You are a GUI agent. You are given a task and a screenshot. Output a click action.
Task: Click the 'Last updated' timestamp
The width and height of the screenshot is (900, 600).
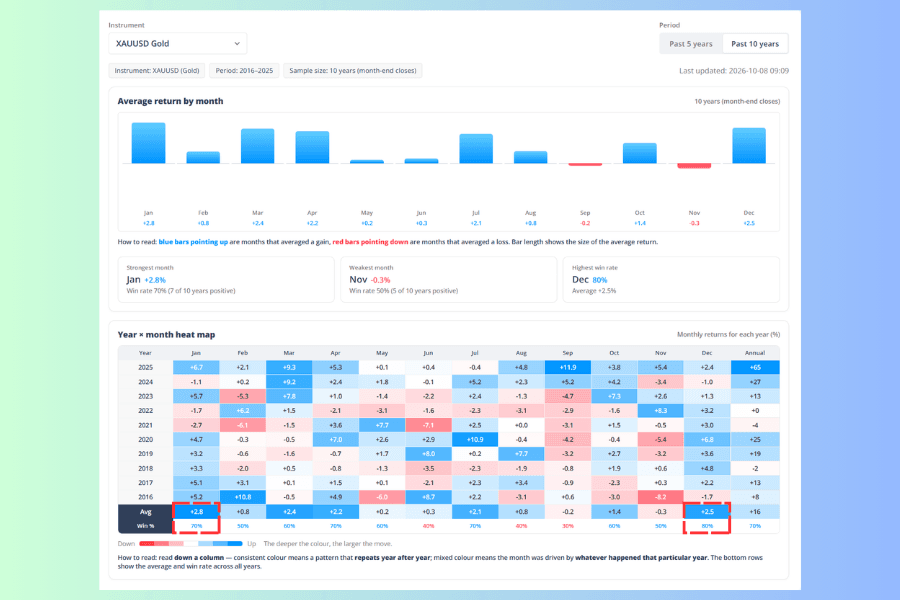click(734, 71)
